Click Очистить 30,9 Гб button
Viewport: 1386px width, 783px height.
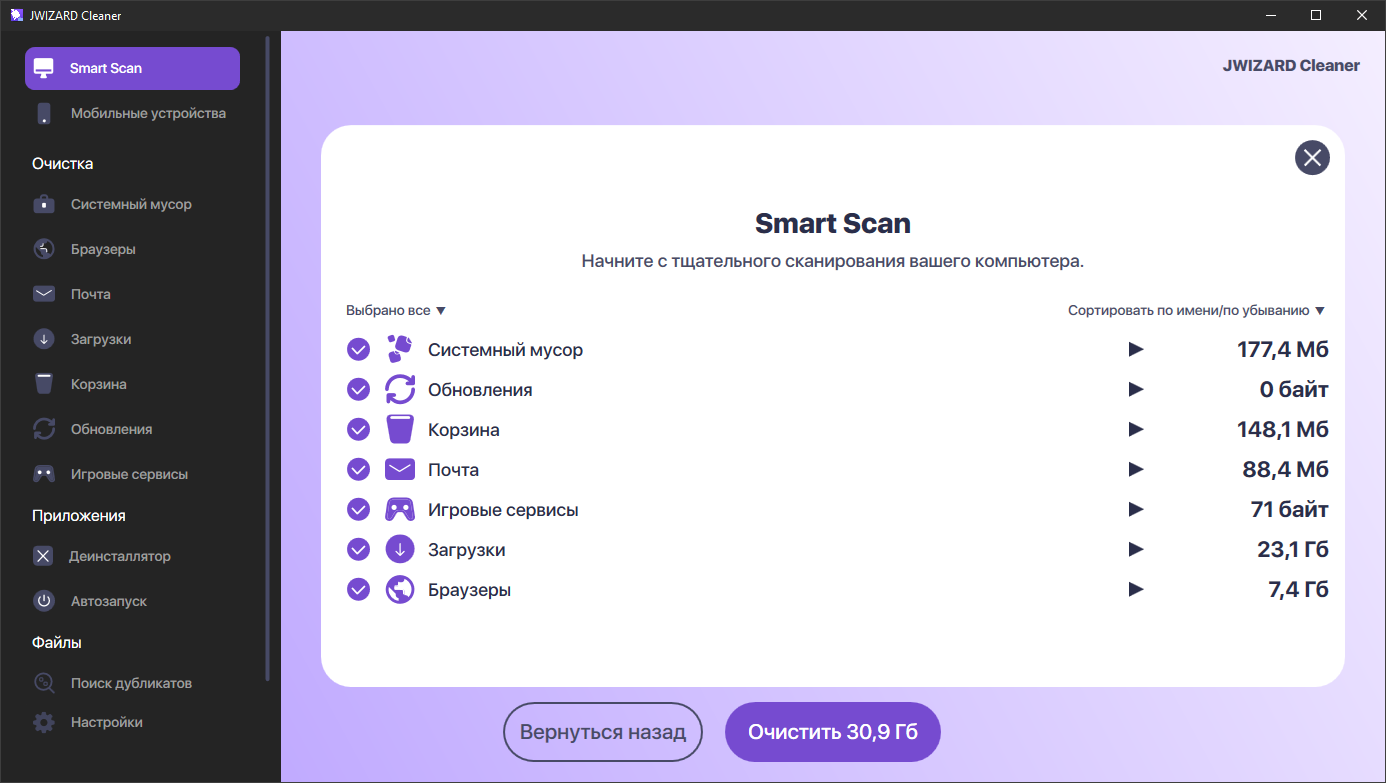point(832,731)
